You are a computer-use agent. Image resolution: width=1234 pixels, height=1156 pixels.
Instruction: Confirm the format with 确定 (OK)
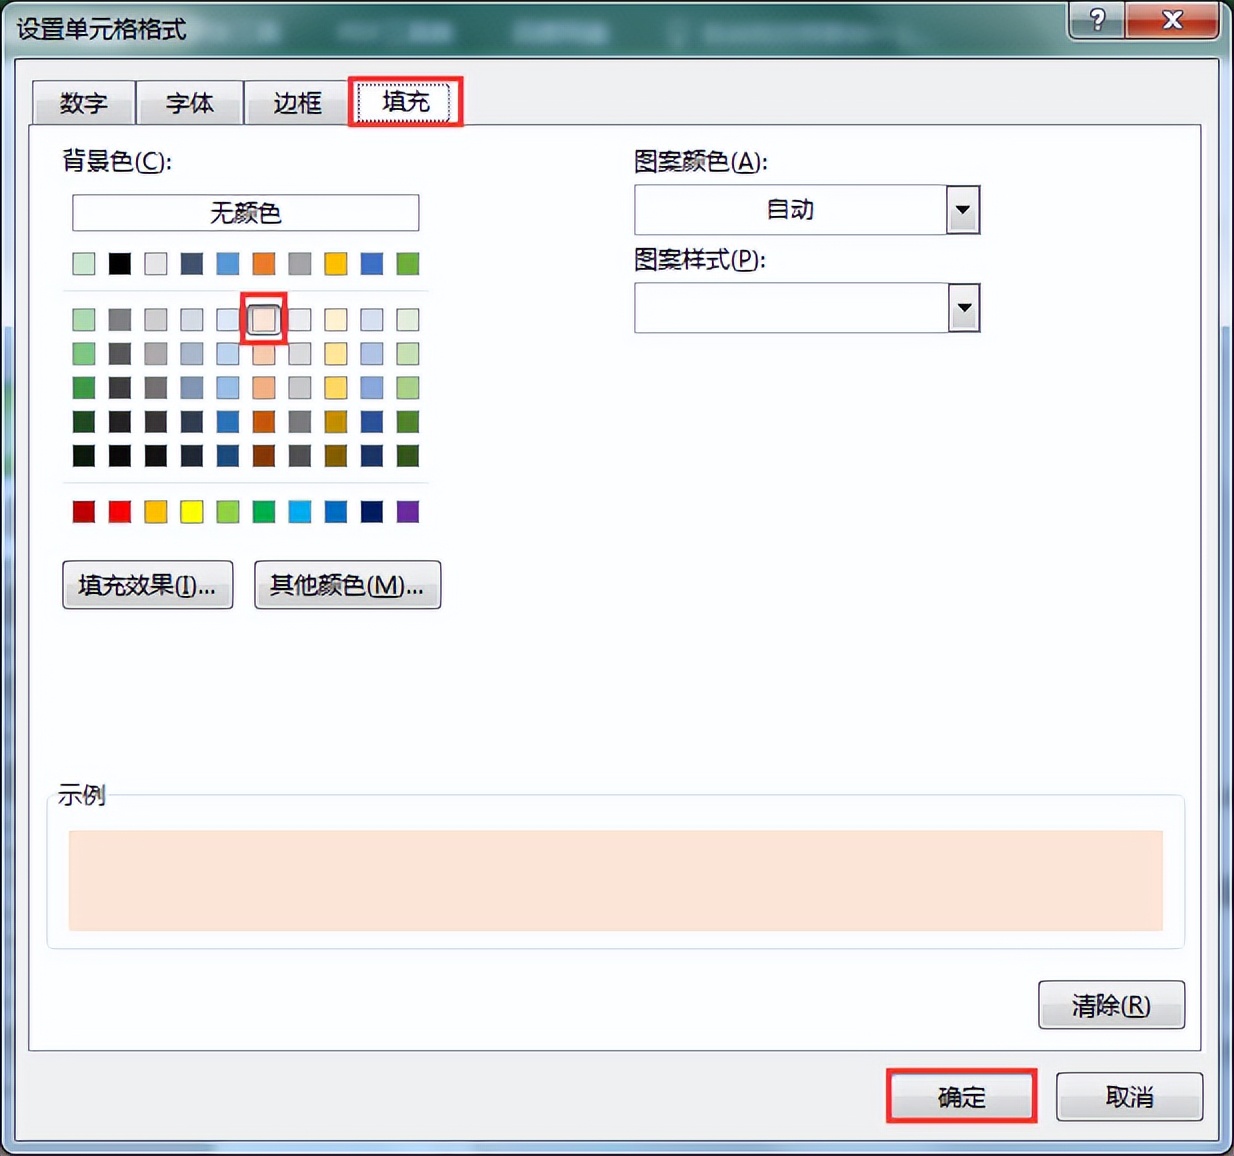960,1096
